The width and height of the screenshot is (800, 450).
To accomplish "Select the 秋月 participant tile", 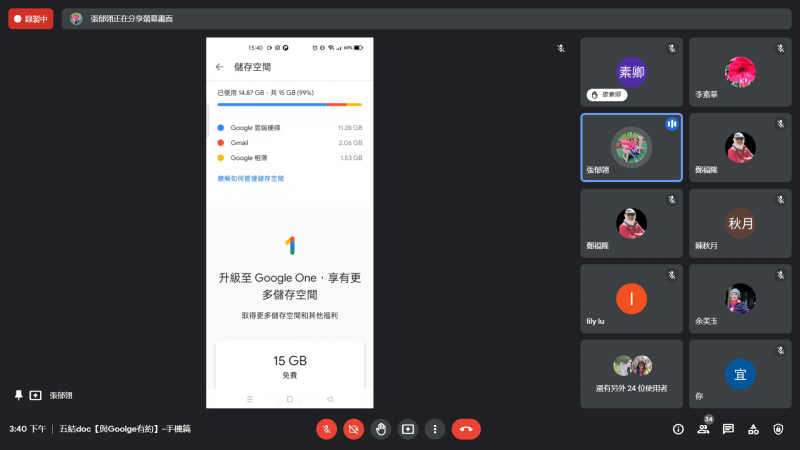I will [x=740, y=223].
